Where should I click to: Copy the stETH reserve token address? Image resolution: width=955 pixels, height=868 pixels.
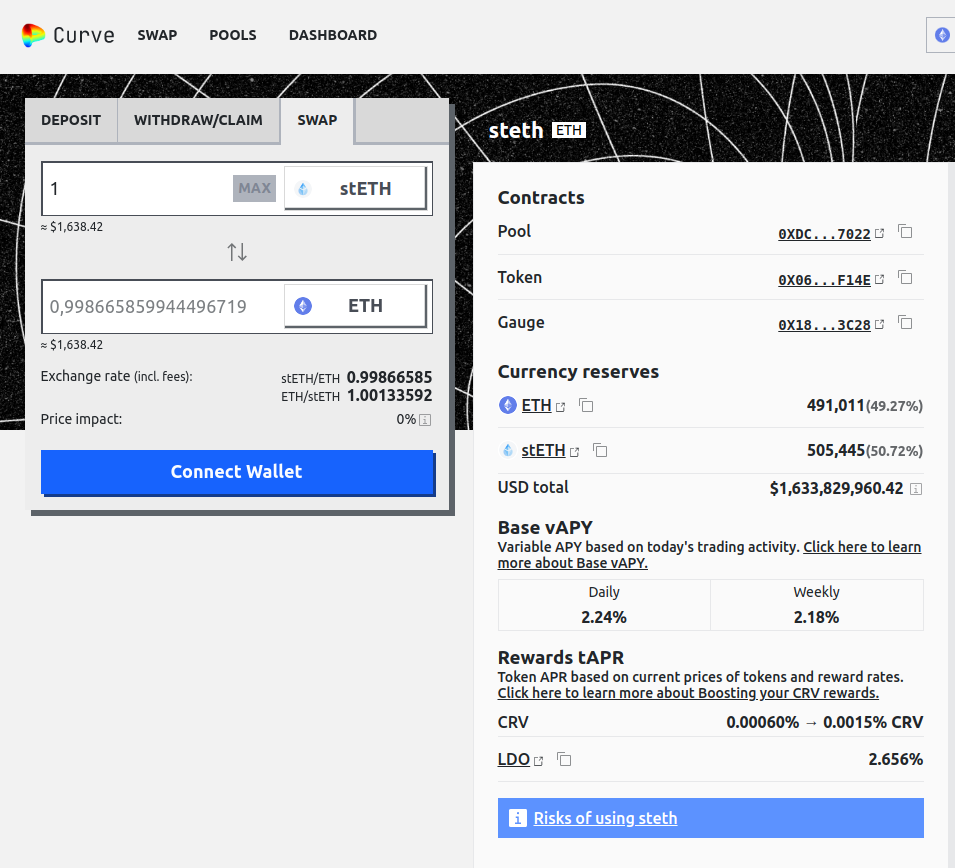click(x=600, y=451)
